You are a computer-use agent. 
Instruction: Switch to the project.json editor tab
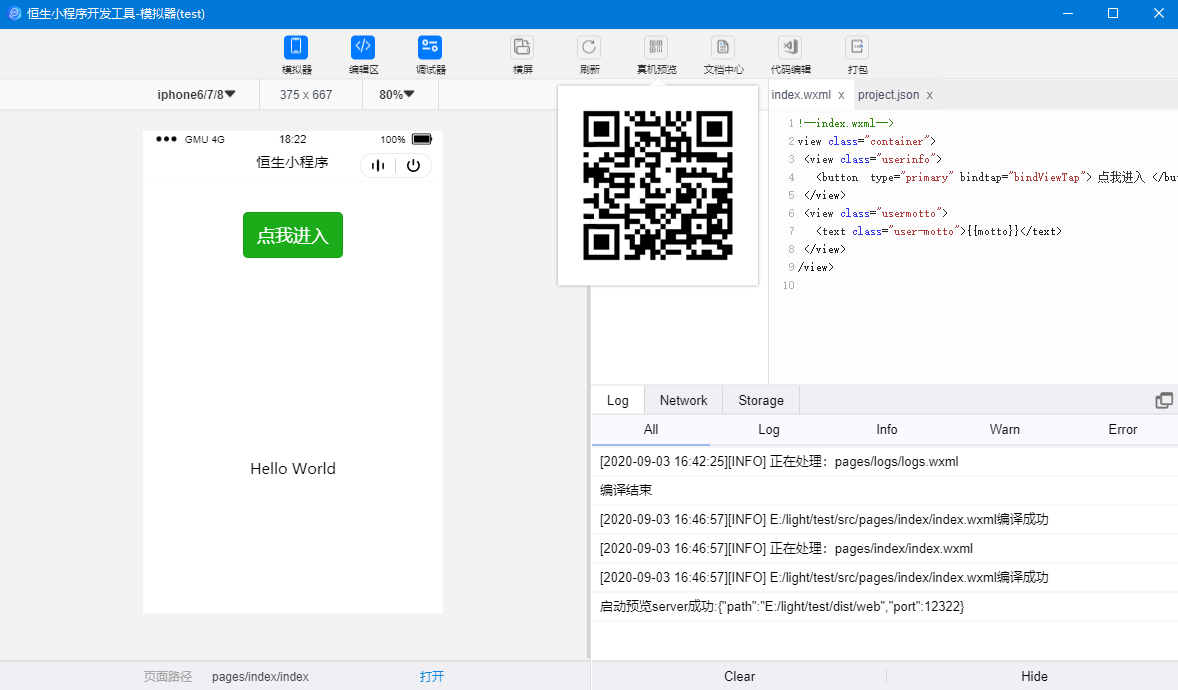pyautogui.click(x=888, y=95)
